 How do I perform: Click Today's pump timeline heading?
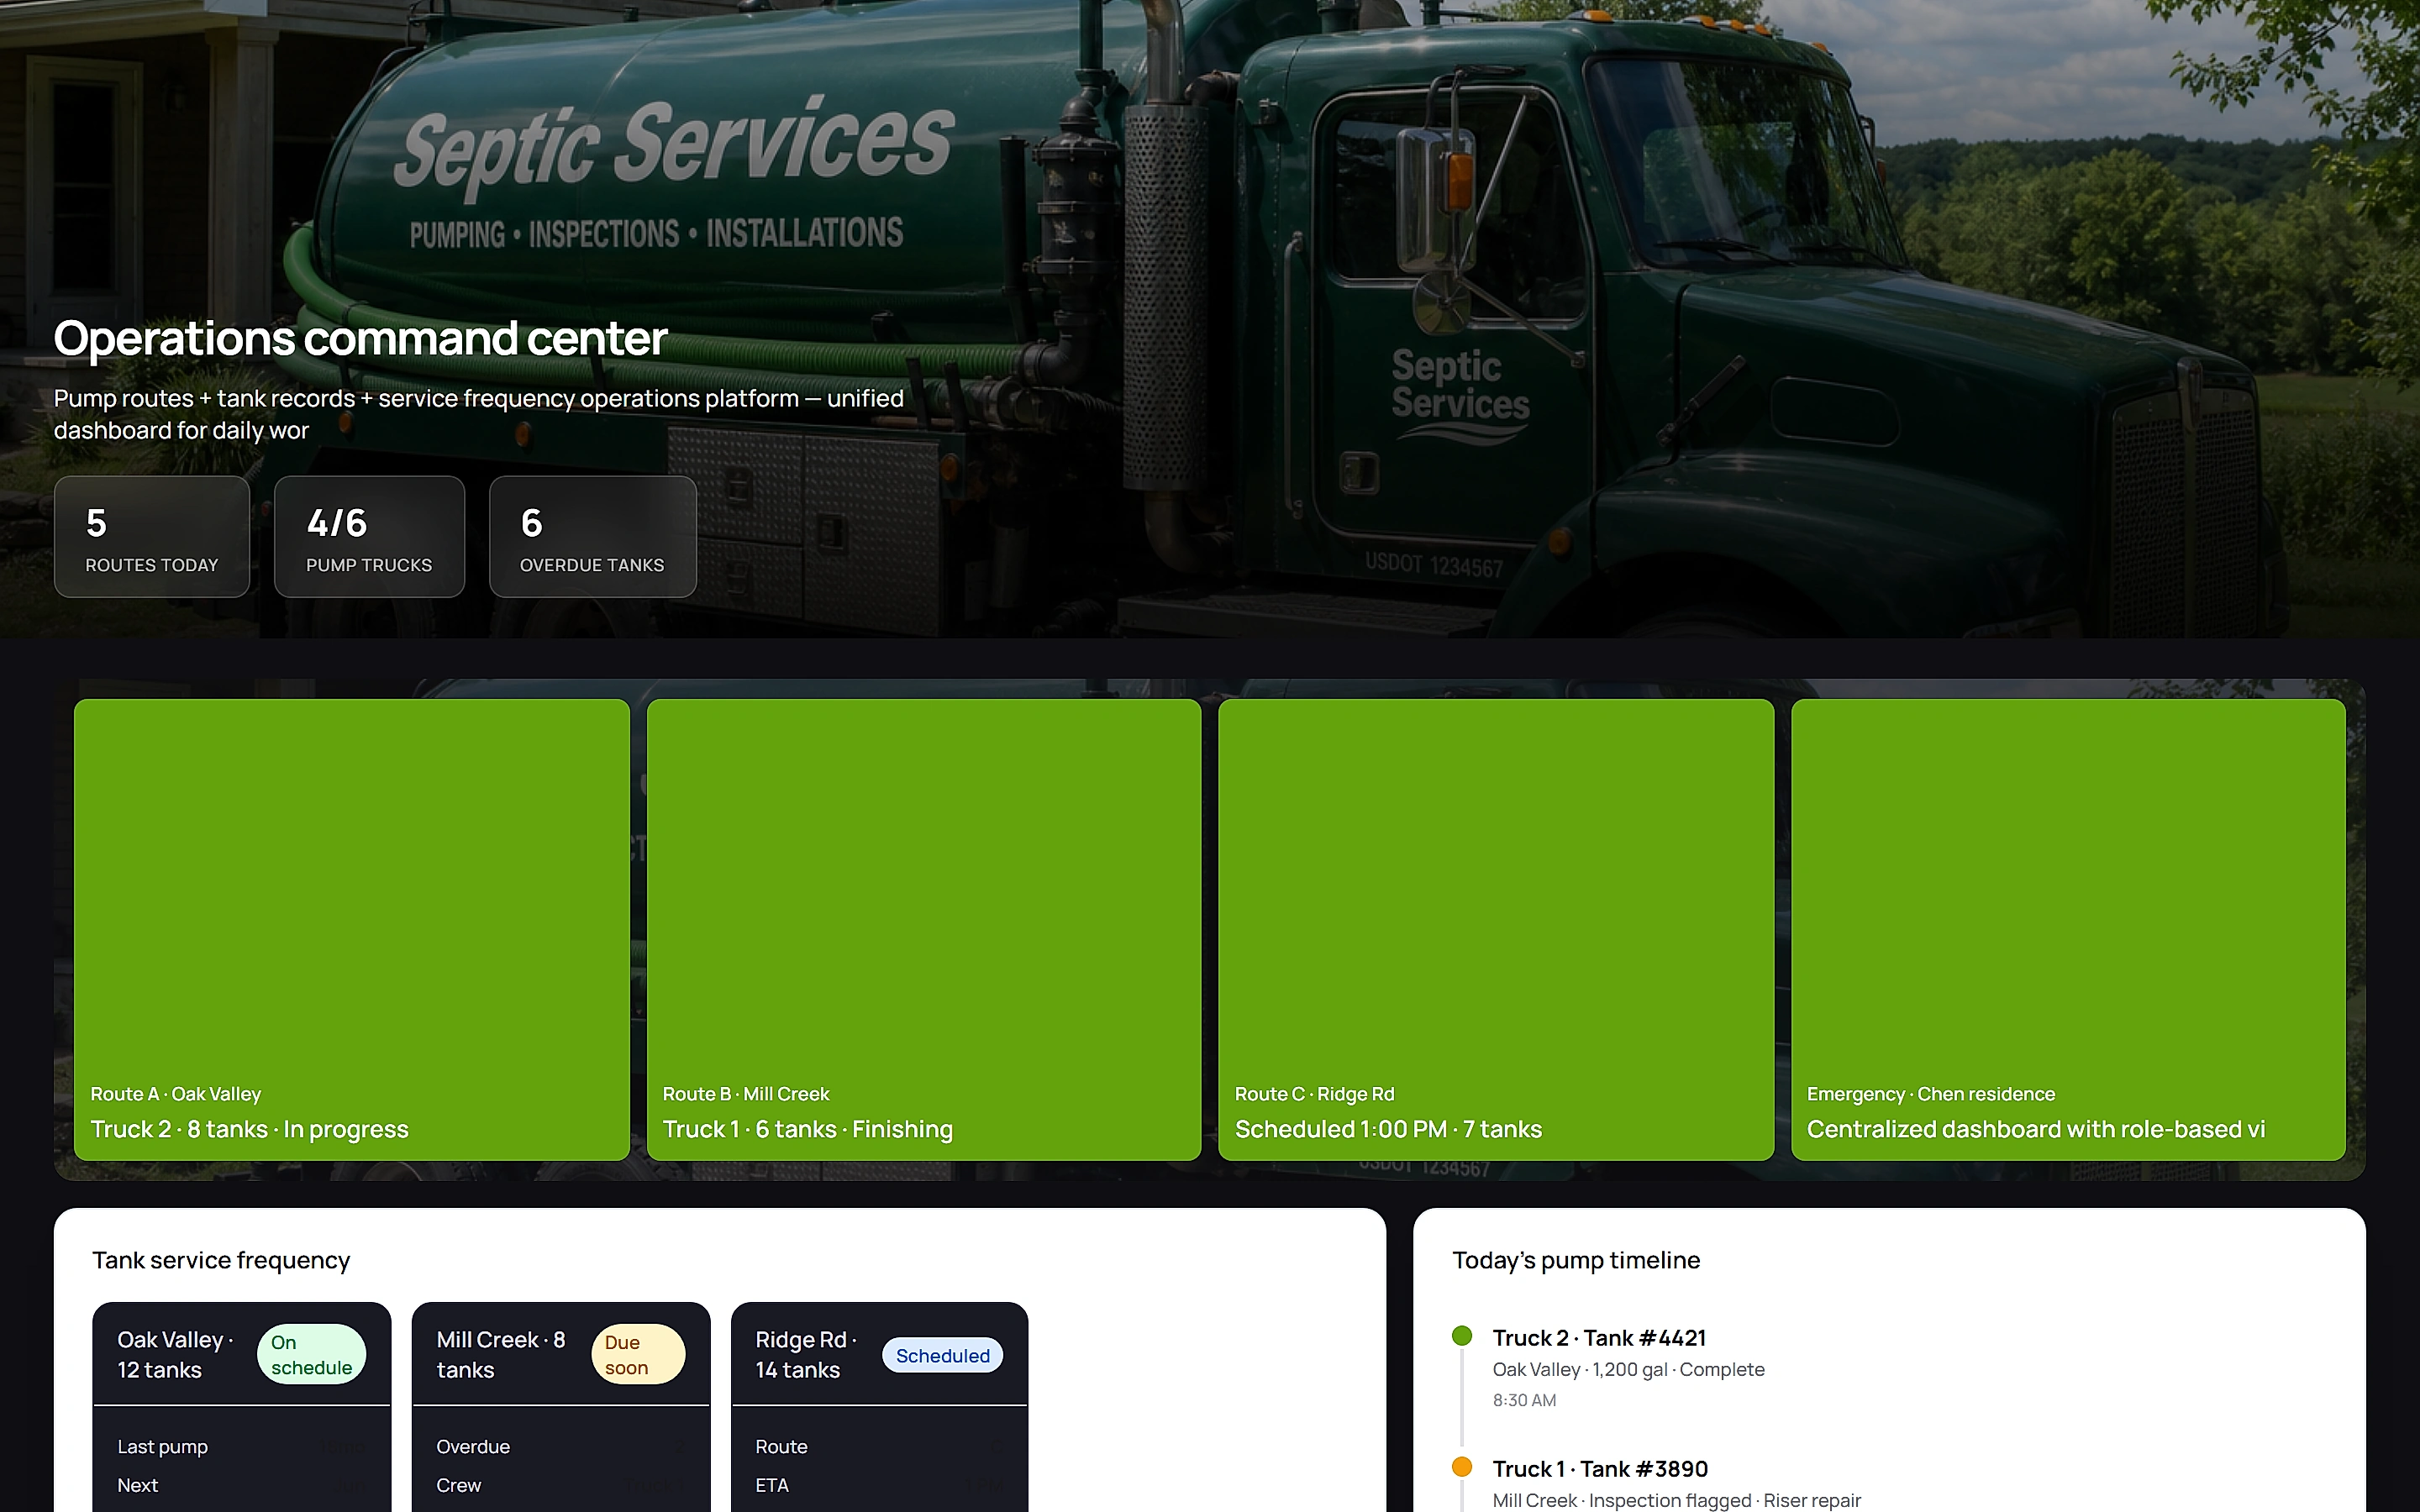[x=1576, y=1260]
